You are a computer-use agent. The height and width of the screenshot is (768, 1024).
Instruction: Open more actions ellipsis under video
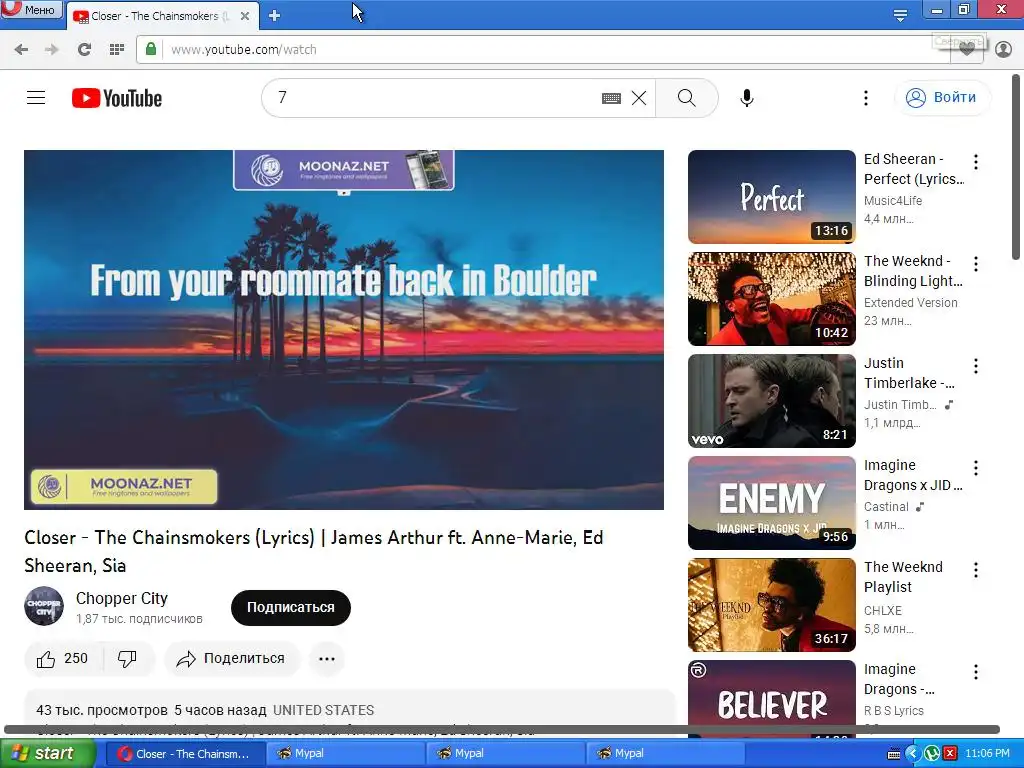coord(327,658)
